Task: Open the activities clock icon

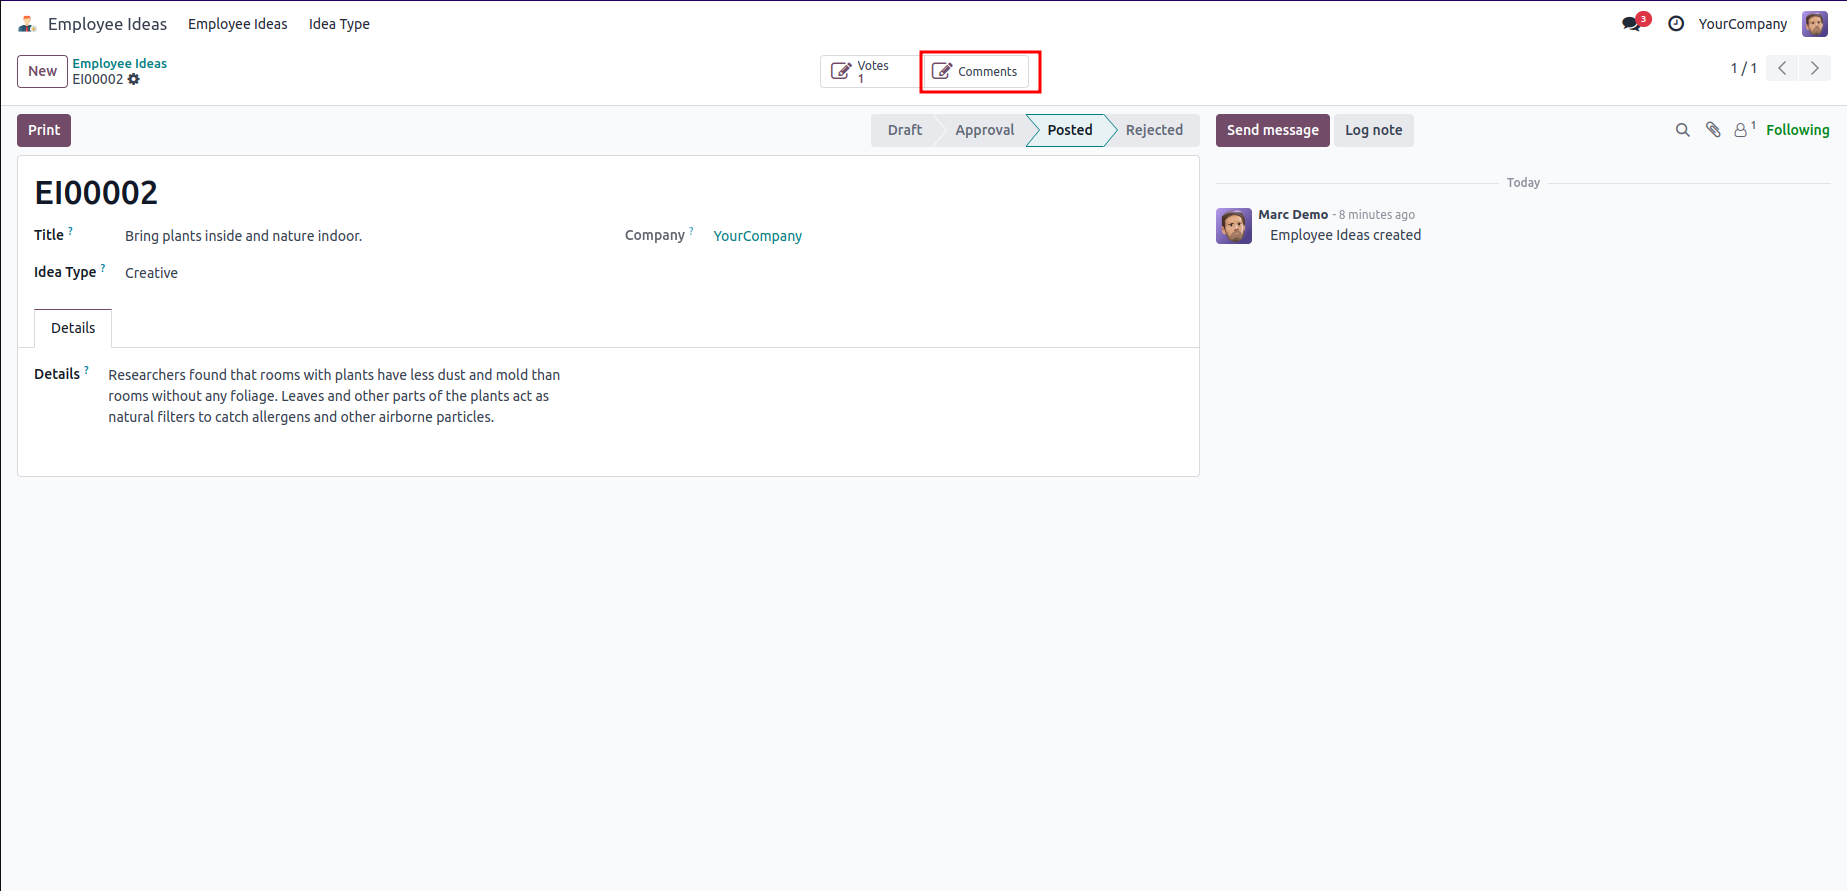Action: click(x=1676, y=23)
